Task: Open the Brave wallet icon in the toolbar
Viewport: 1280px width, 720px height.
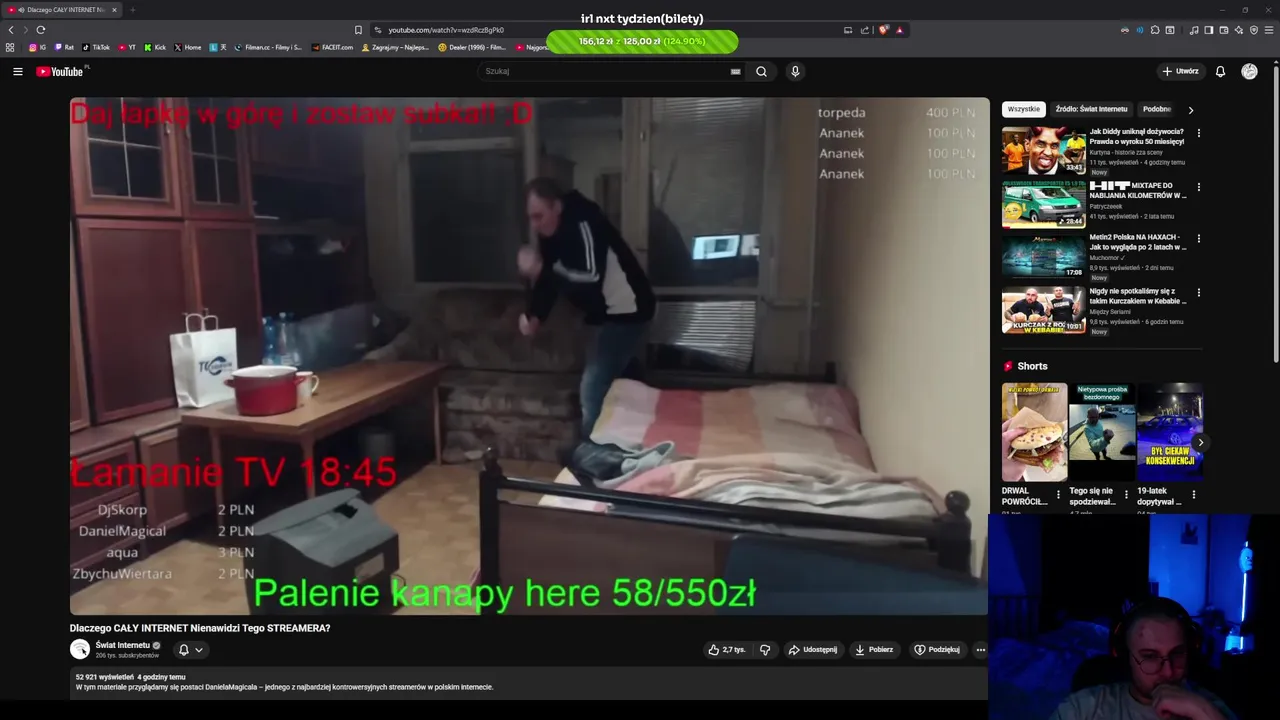Action: (1223, 30)
